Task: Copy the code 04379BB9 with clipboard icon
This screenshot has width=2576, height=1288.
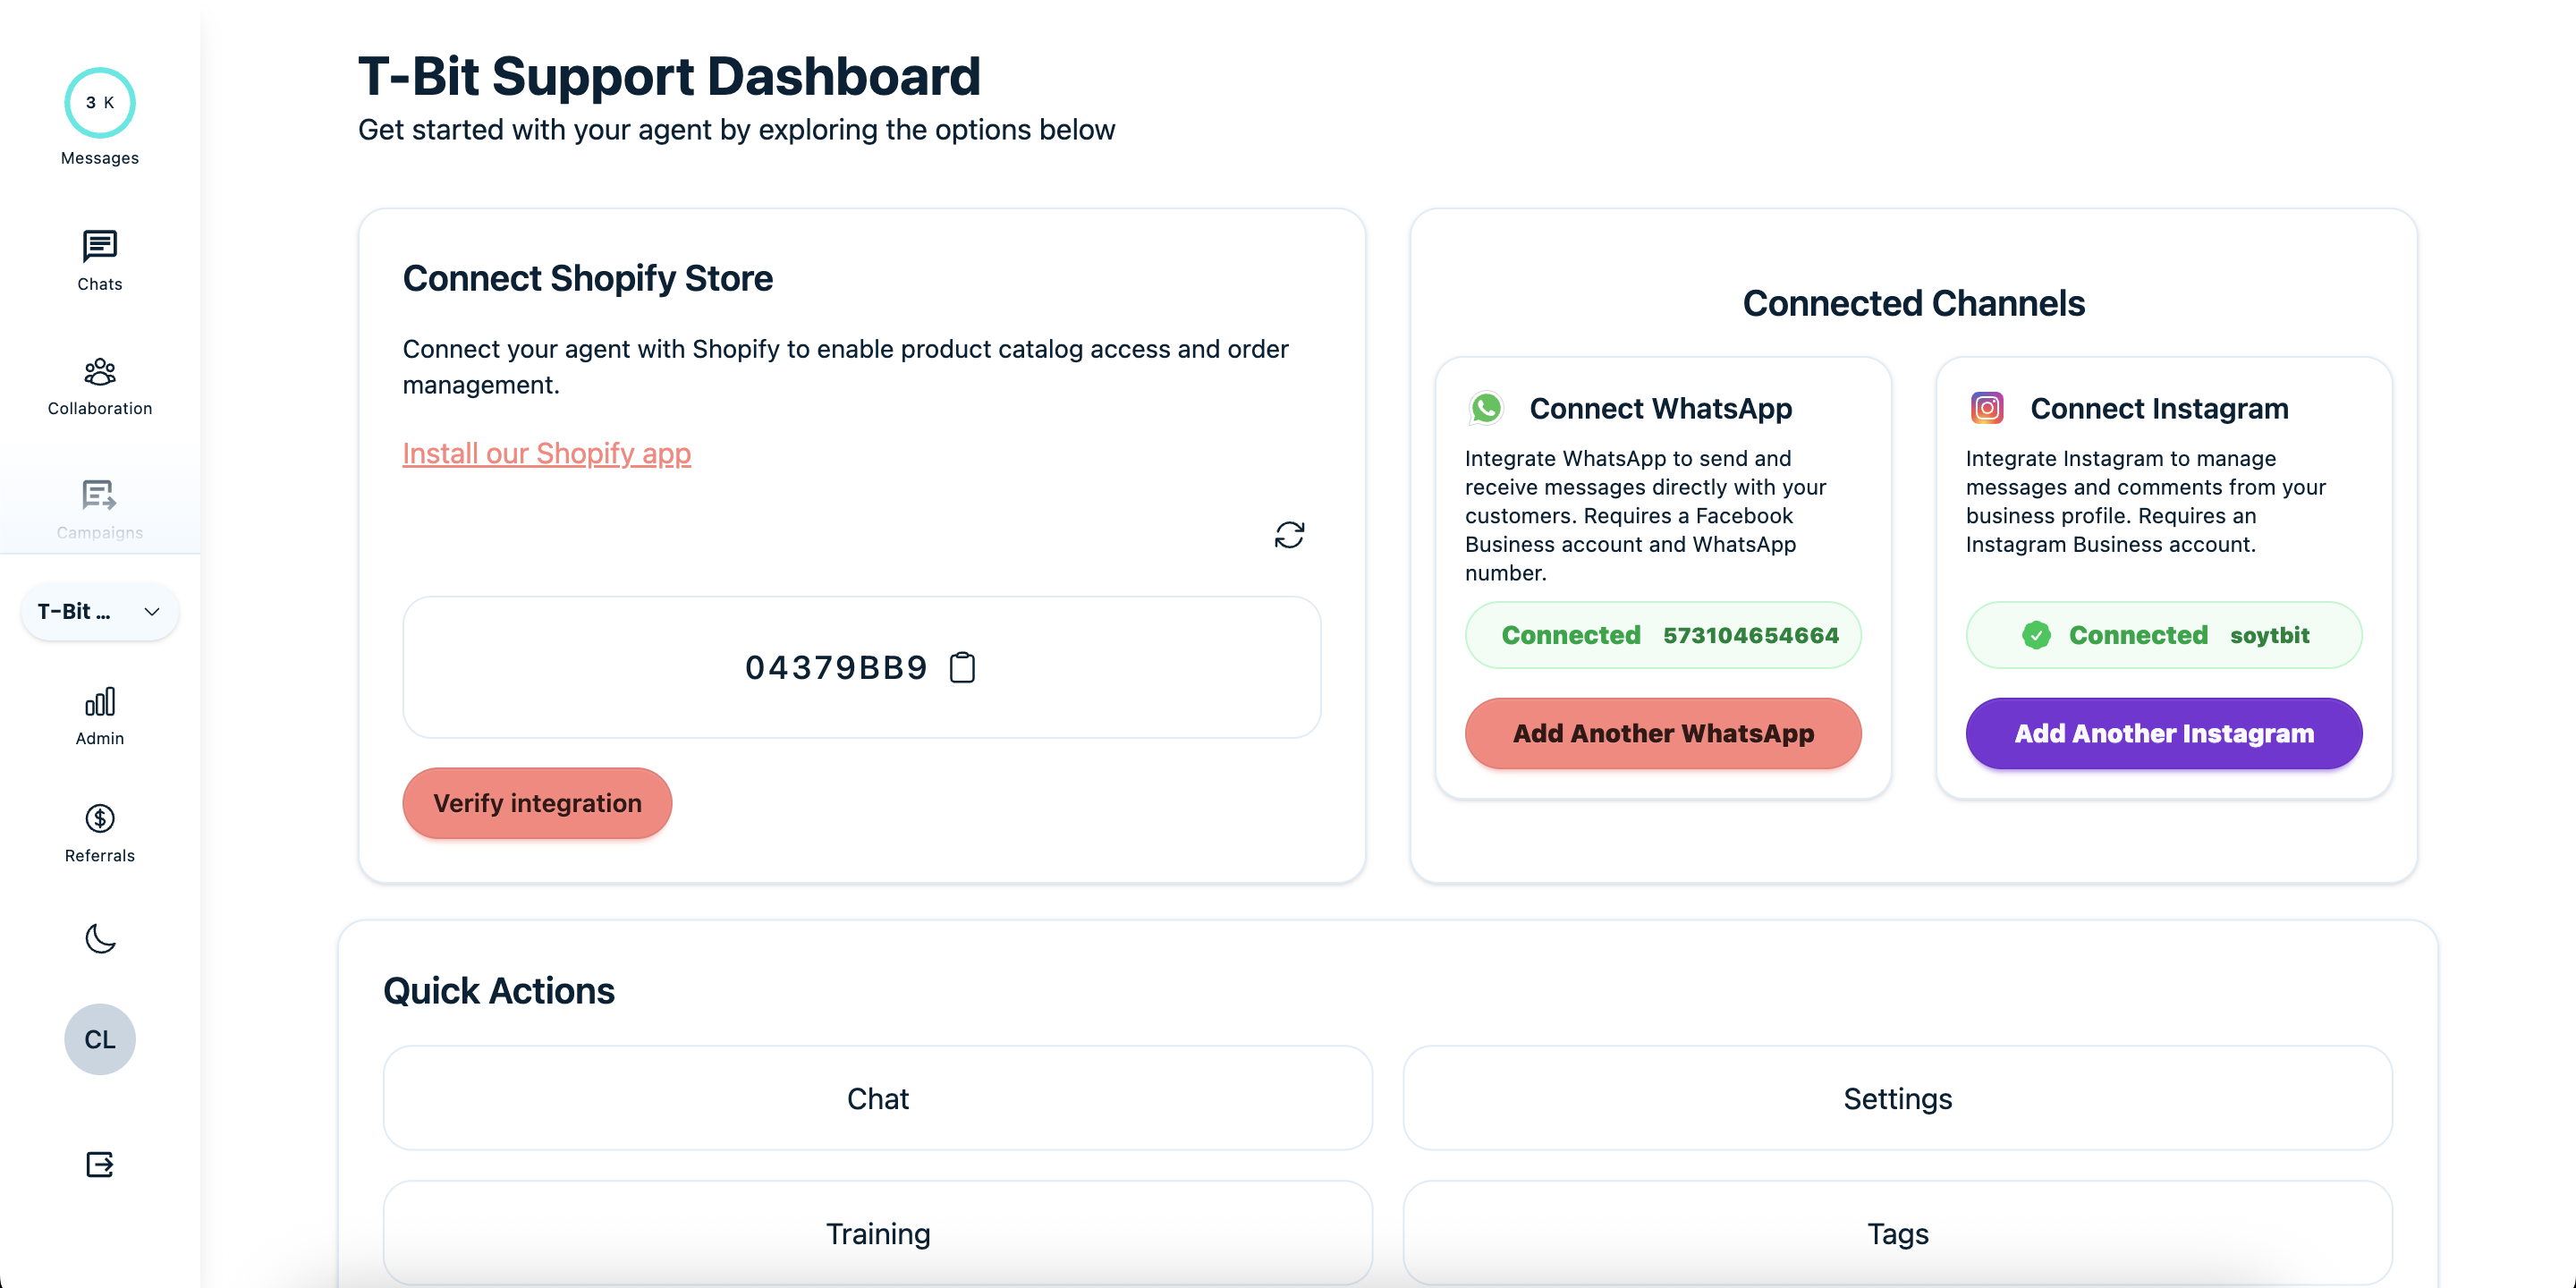Action: click(x=962, y=667)
